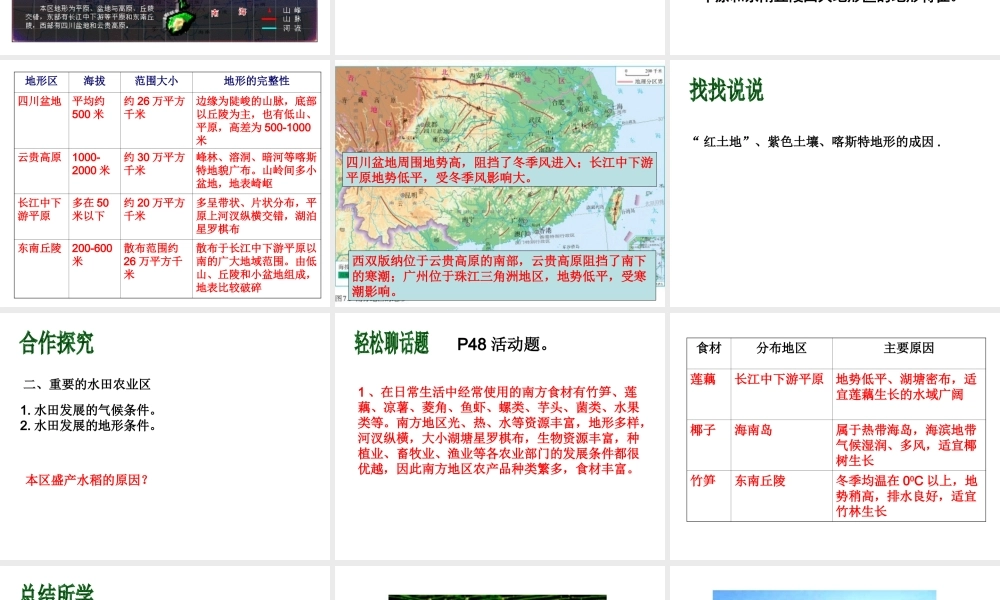Image resolution: width=1000 pixels, height=600 pixels.
Task: Click the 范围大小 table header
Action: click(156, 81)
